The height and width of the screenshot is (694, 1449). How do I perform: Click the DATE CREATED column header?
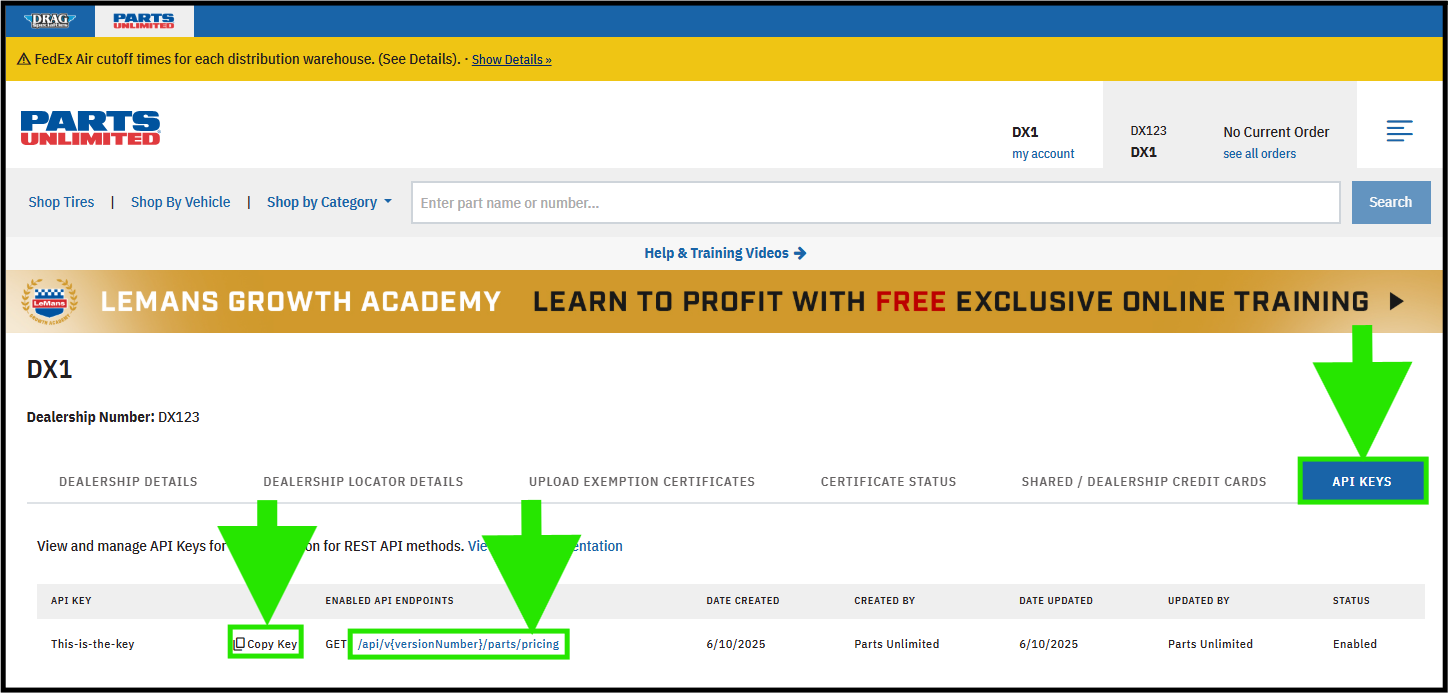[x=743, y=601]
